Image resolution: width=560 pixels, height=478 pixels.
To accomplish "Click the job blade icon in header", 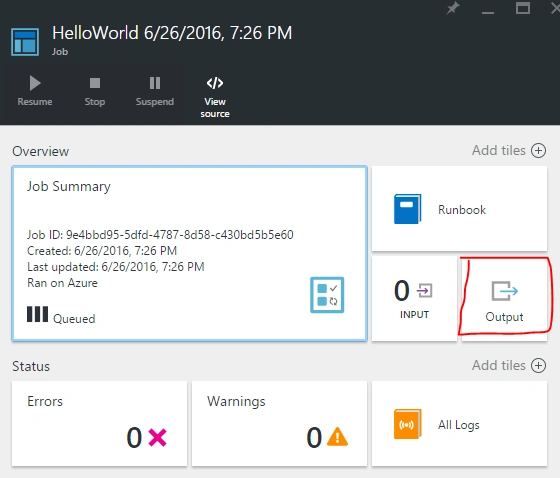I will click(25, 42).
